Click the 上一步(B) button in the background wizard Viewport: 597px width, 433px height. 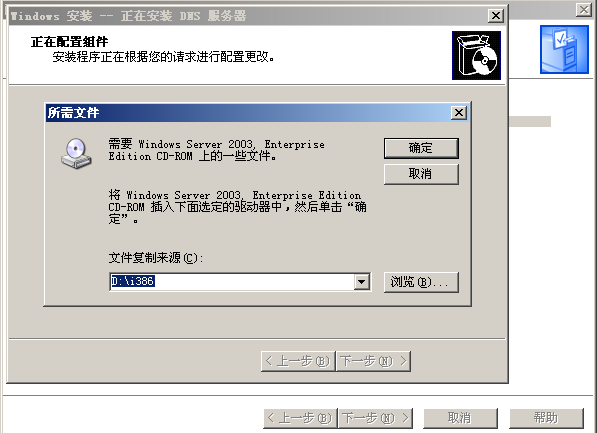click(300, 418)
